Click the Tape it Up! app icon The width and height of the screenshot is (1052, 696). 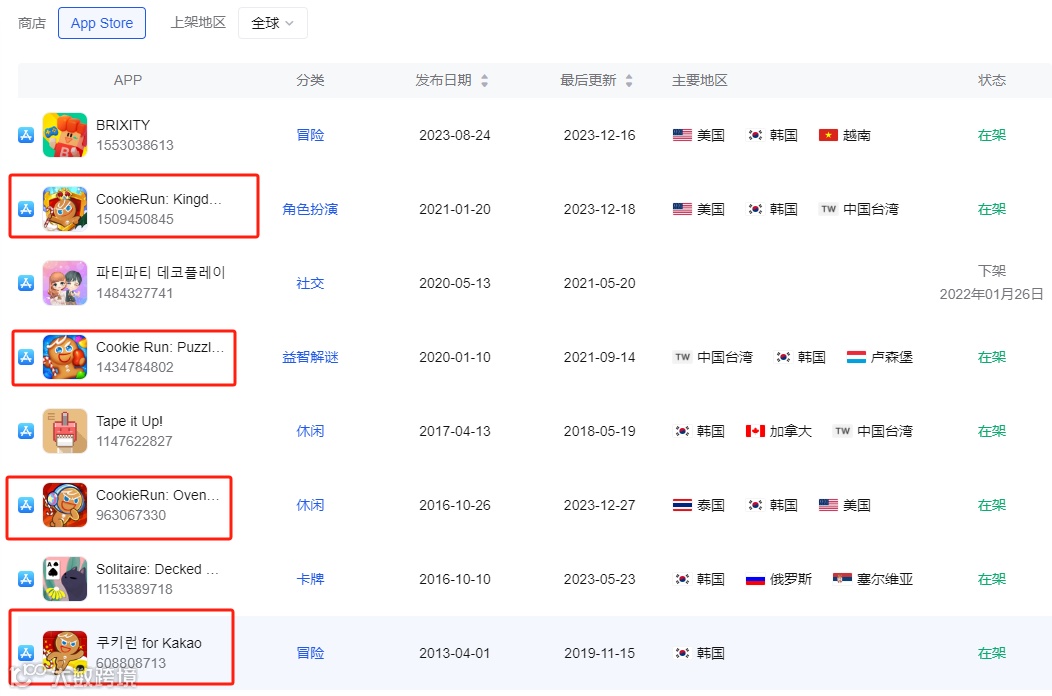pyautogui.click(x=65, y=431)
